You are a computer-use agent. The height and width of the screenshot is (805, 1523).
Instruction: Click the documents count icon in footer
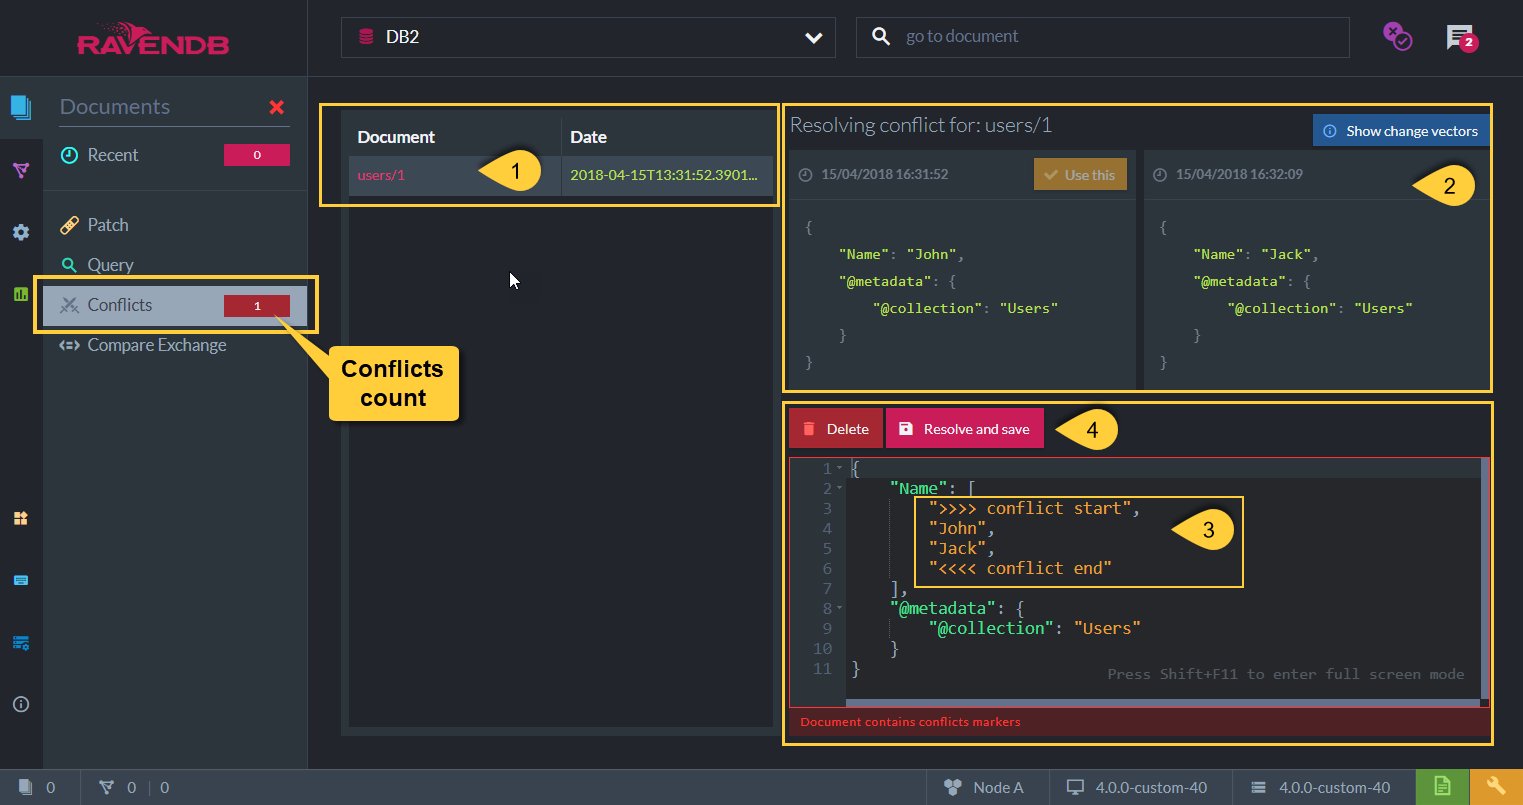(x=26, y=787)
